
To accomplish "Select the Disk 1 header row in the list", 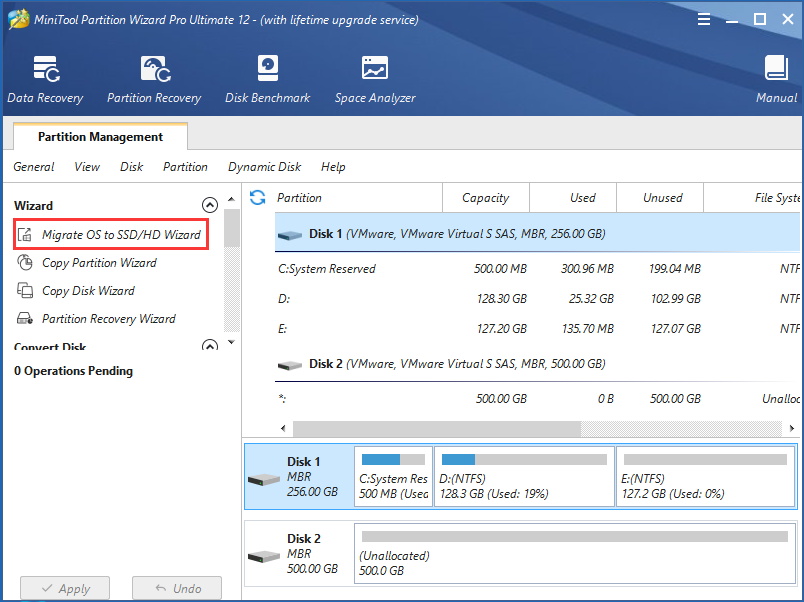I will click(x=537, y=234).
